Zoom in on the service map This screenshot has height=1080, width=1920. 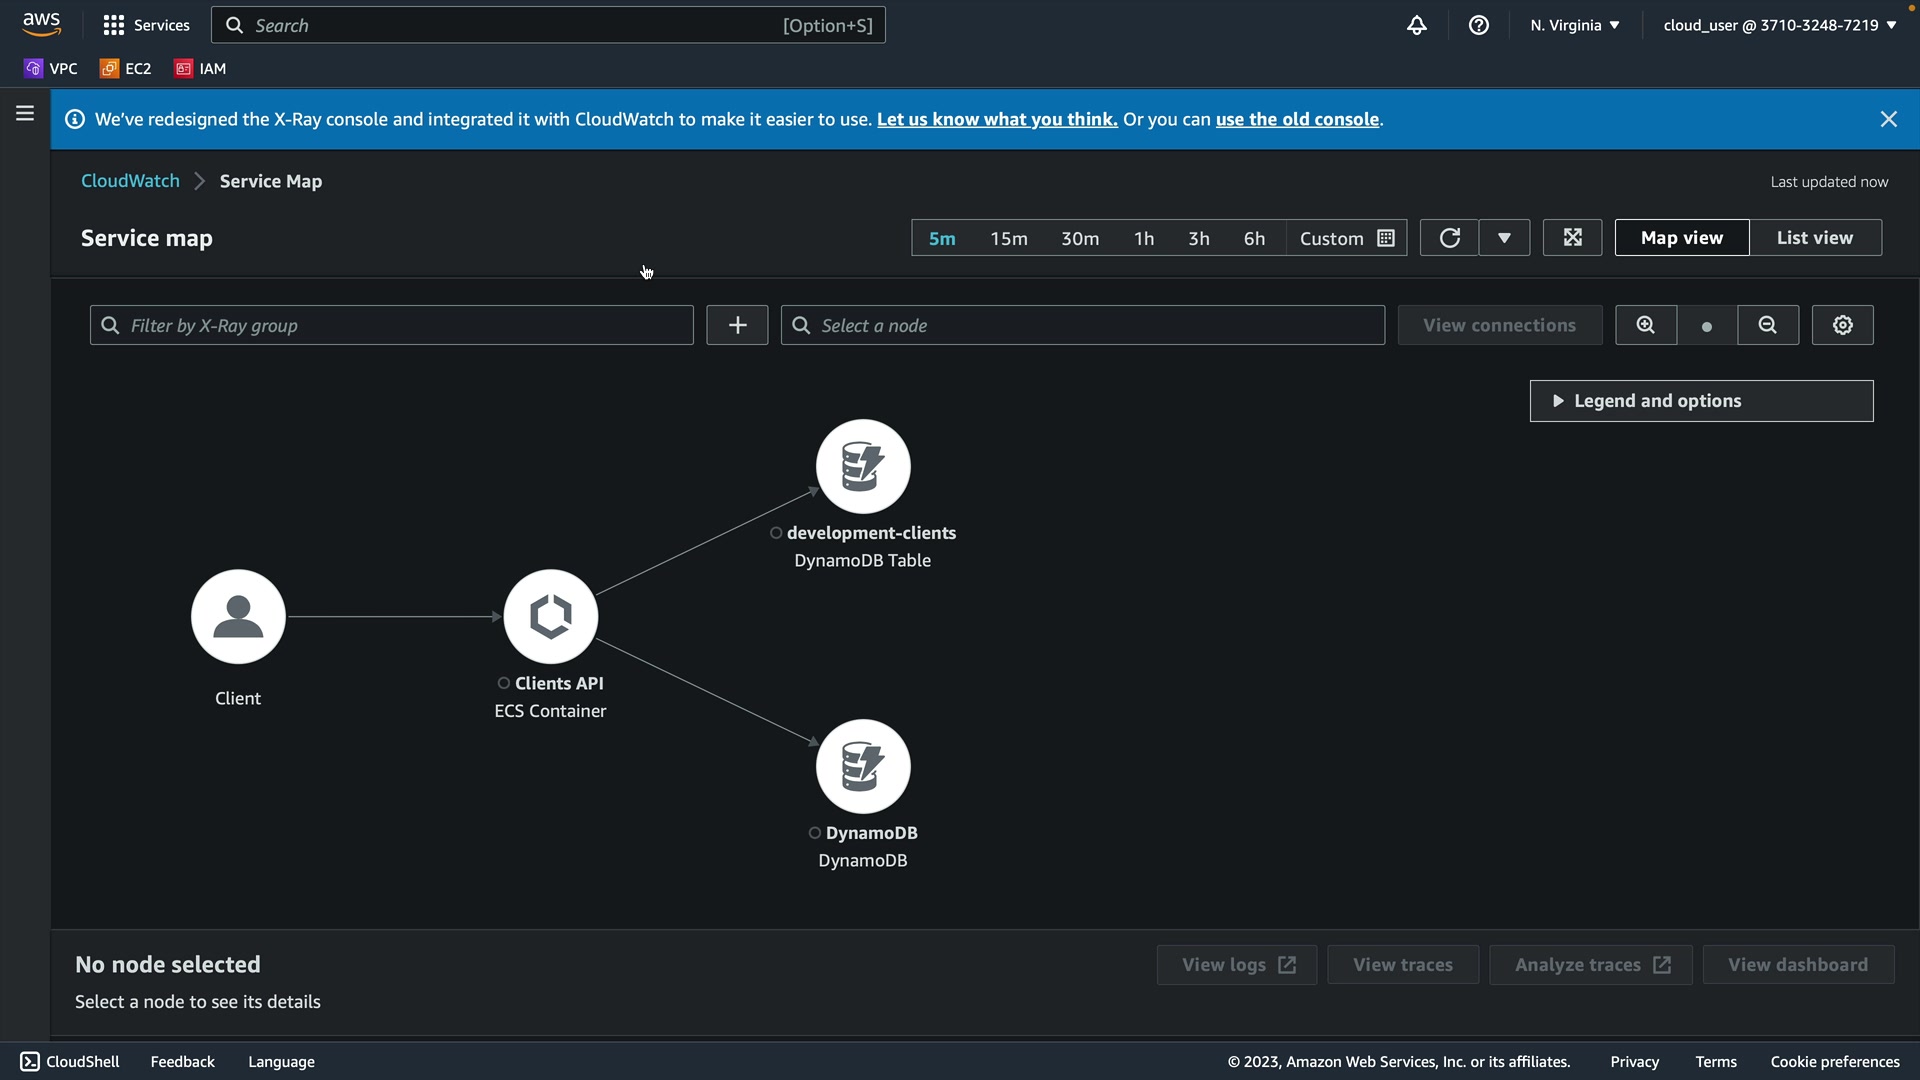tap(1645, 325)
